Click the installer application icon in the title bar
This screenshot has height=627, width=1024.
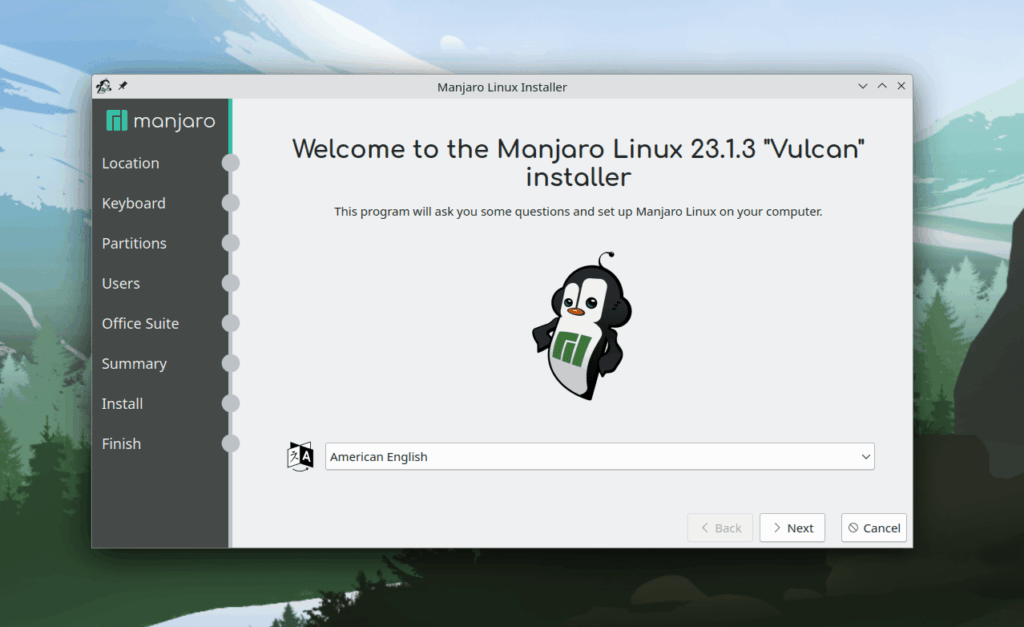102,86
